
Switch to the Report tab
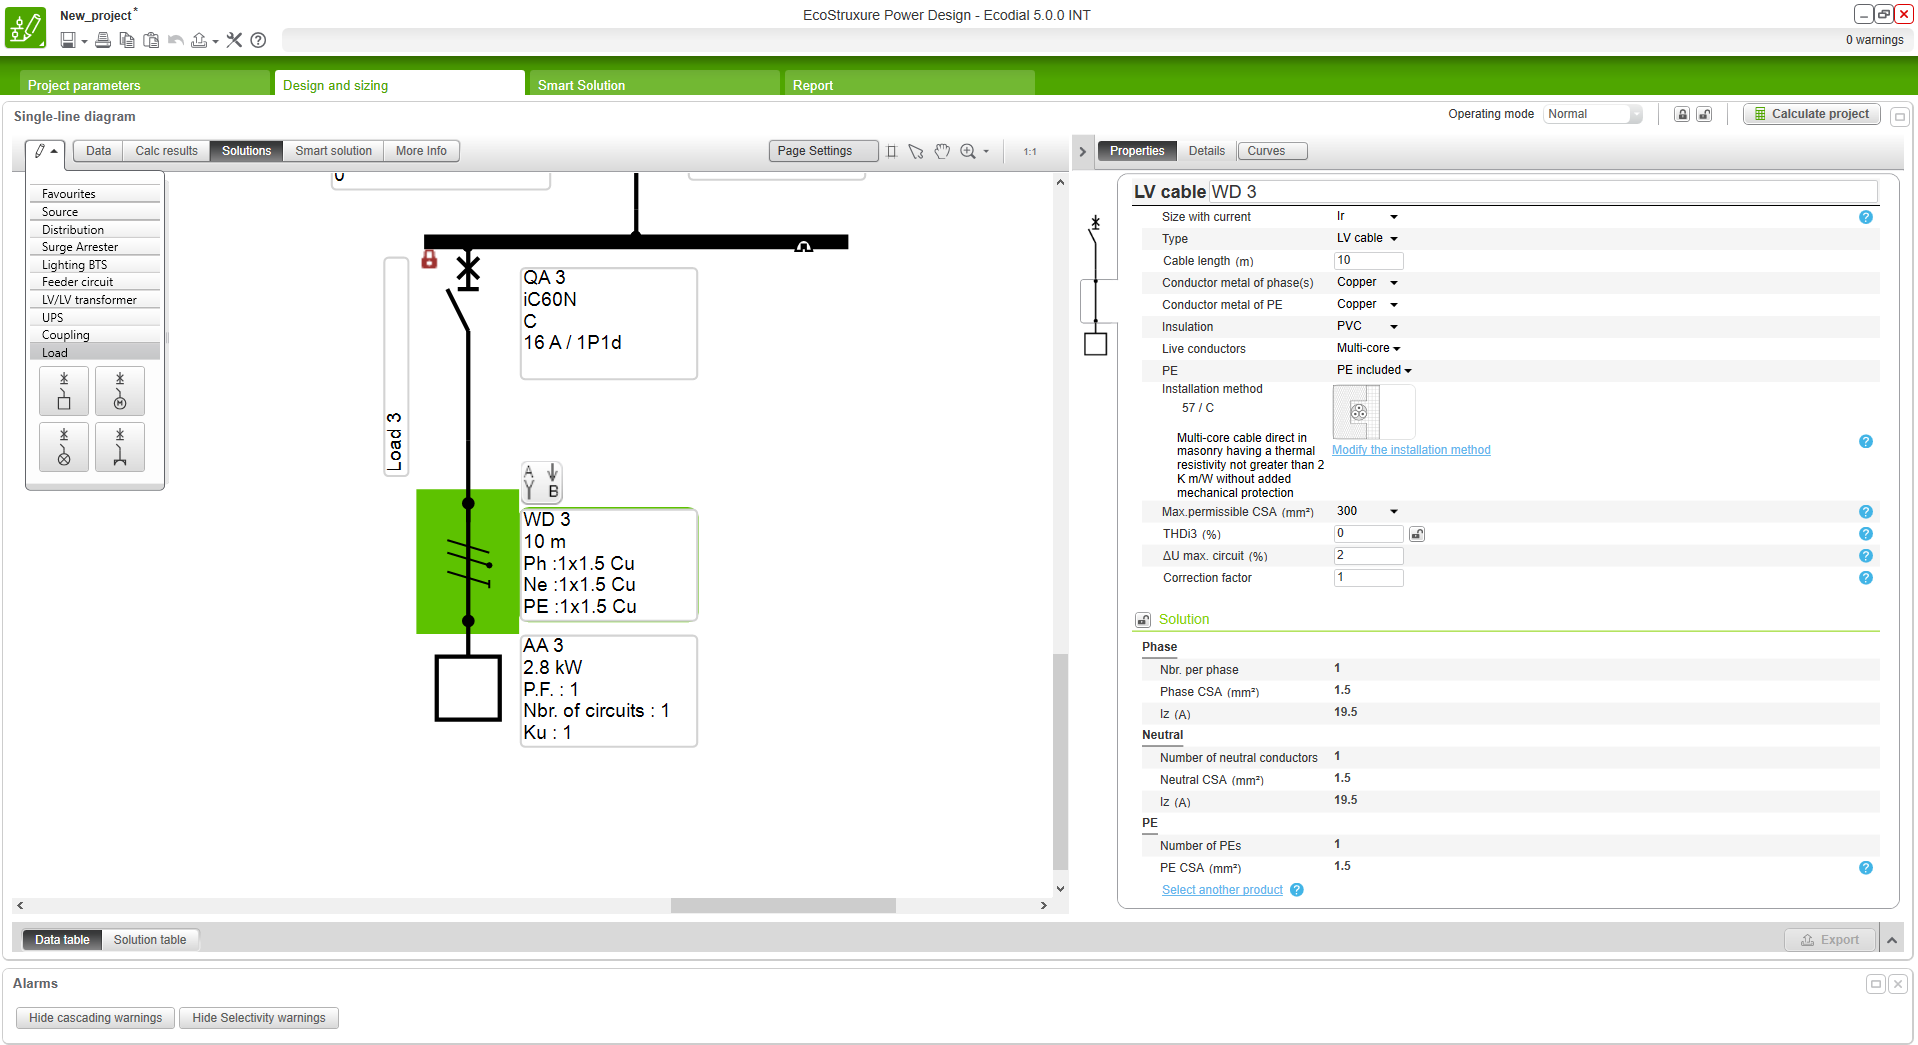[813, 85]
